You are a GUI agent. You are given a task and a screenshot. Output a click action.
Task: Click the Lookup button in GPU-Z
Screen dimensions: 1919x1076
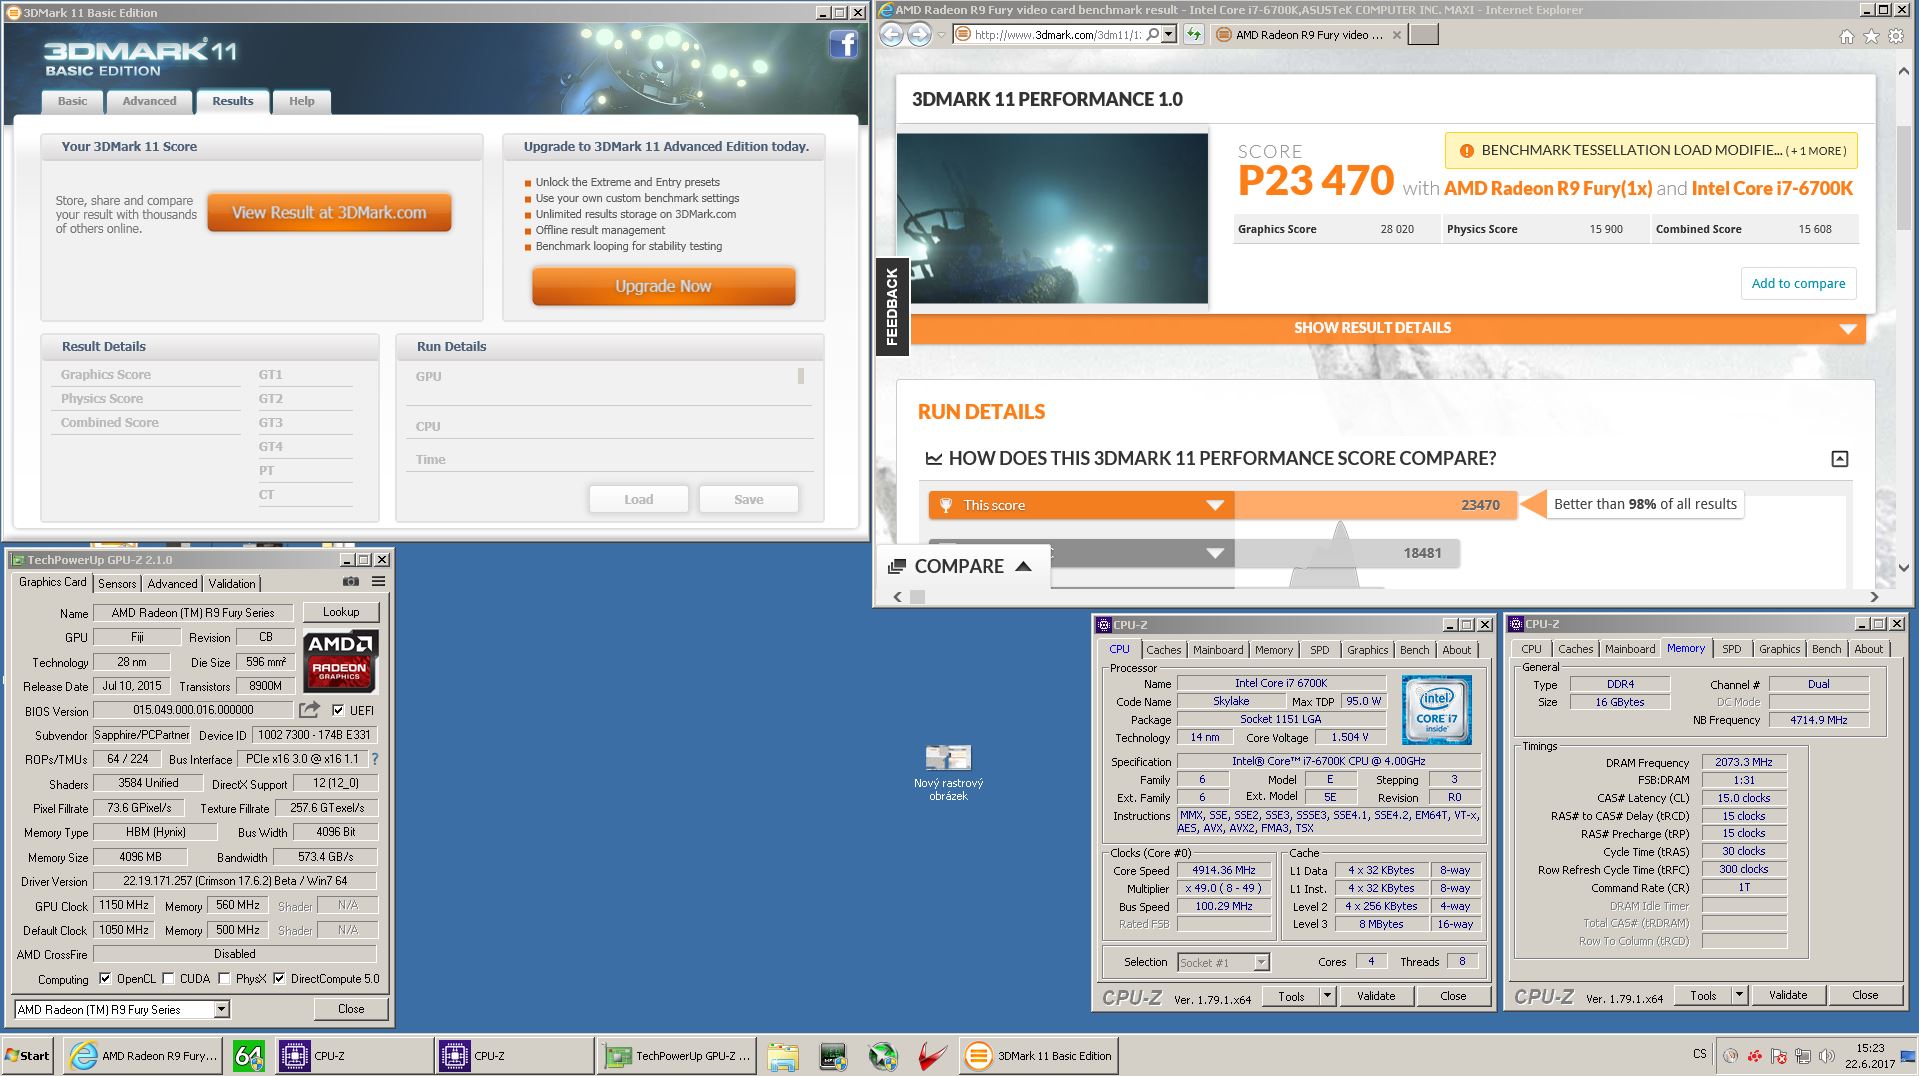(x=341, y=612)
